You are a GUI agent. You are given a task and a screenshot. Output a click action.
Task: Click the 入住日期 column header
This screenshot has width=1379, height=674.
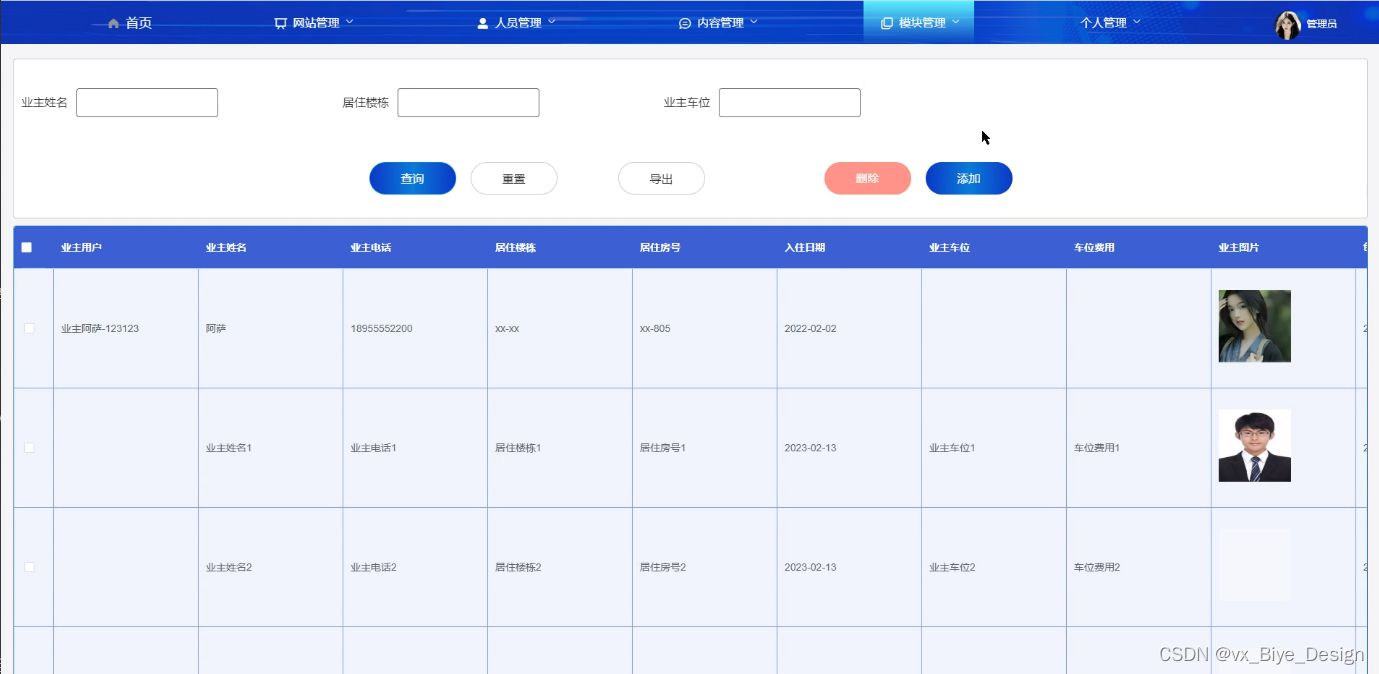pyautogui.click(x=805, y=247)
